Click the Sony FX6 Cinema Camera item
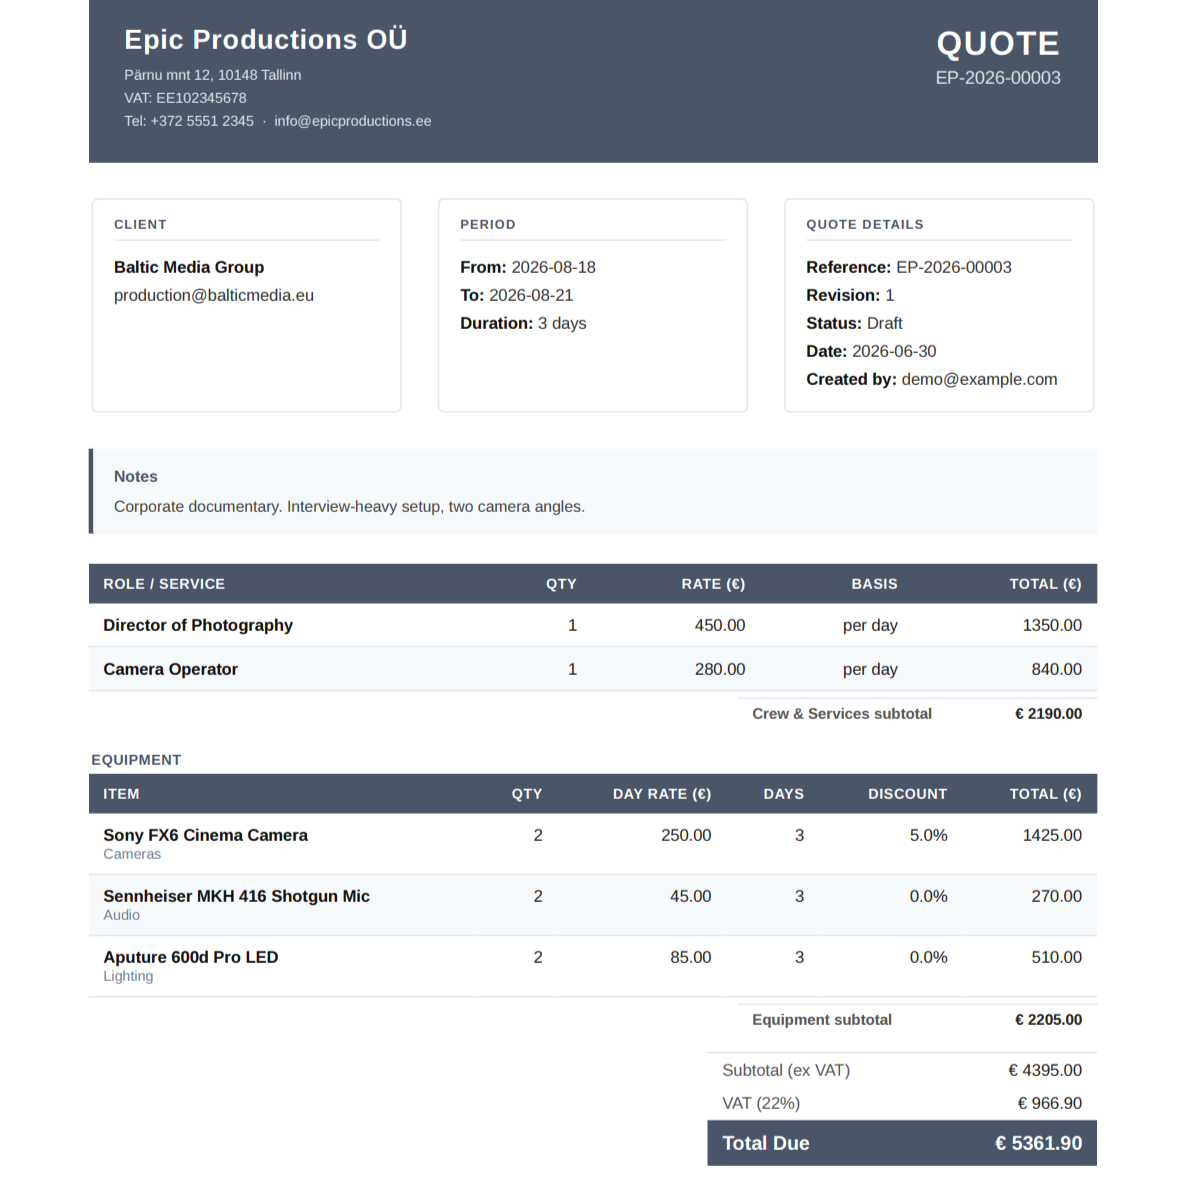The height and width of the screenshot is (1187, 1180). point(205,835)
